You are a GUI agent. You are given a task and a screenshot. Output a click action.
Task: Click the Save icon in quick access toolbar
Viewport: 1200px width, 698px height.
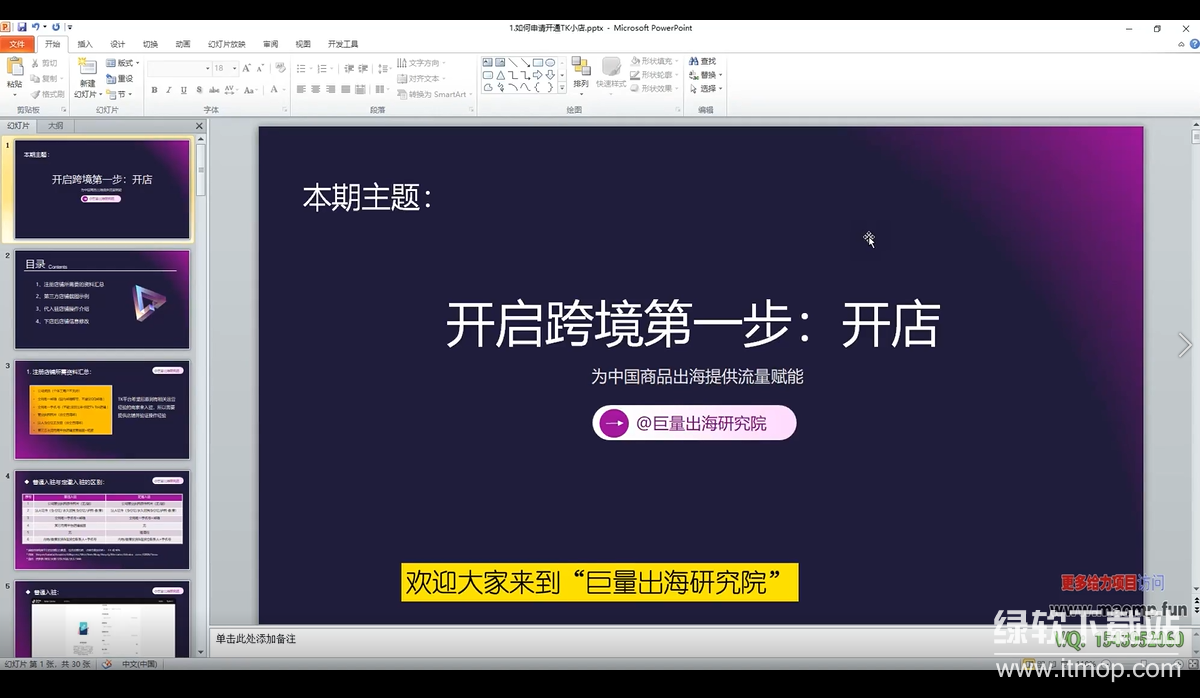click(x=21, y=28)
